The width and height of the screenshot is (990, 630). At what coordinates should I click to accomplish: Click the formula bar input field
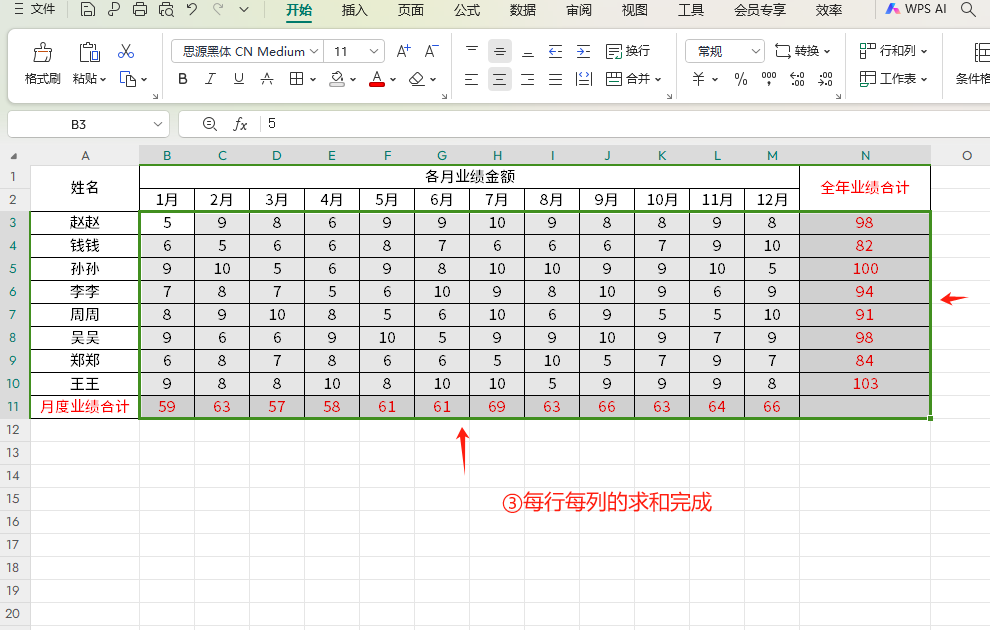pos(625,124)
